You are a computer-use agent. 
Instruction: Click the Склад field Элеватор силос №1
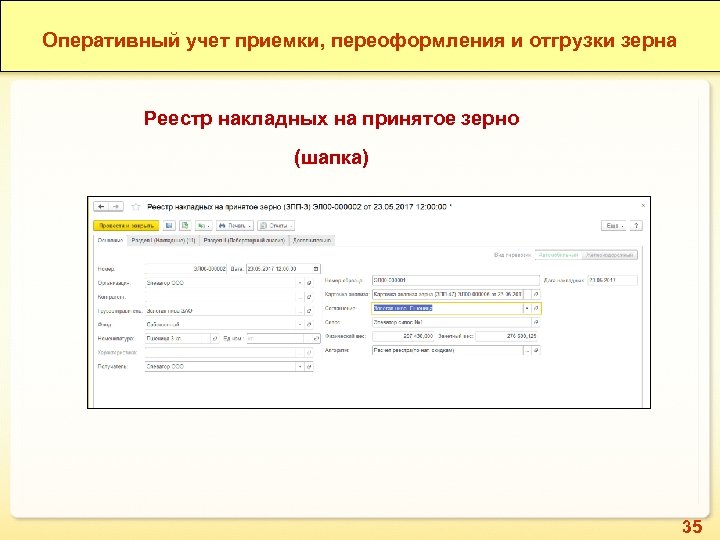(451, 322)
